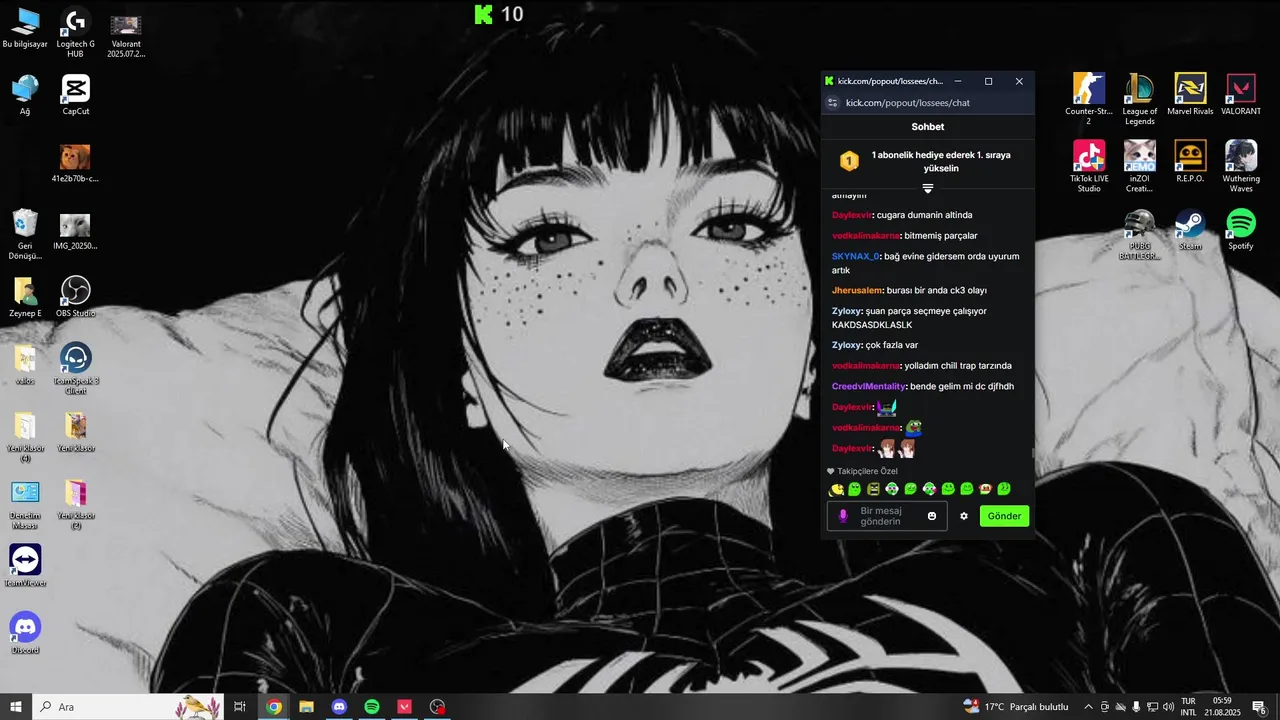The height and width of the screenshot is (720, 1280).
Task: Click the purple microphone icon in message box
Action: click(843, 516)
